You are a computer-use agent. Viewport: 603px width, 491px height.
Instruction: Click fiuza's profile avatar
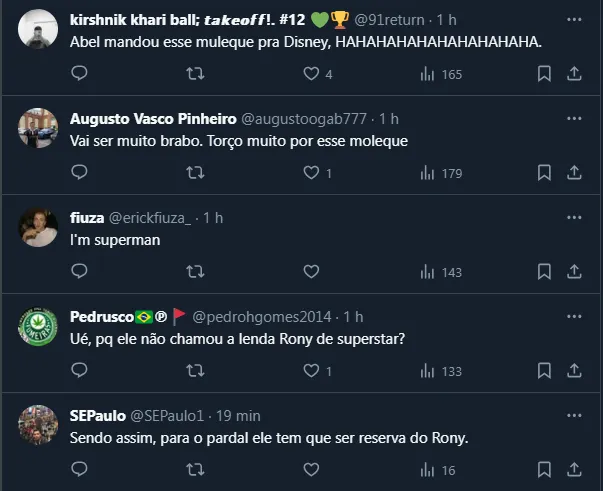point(38,228)
